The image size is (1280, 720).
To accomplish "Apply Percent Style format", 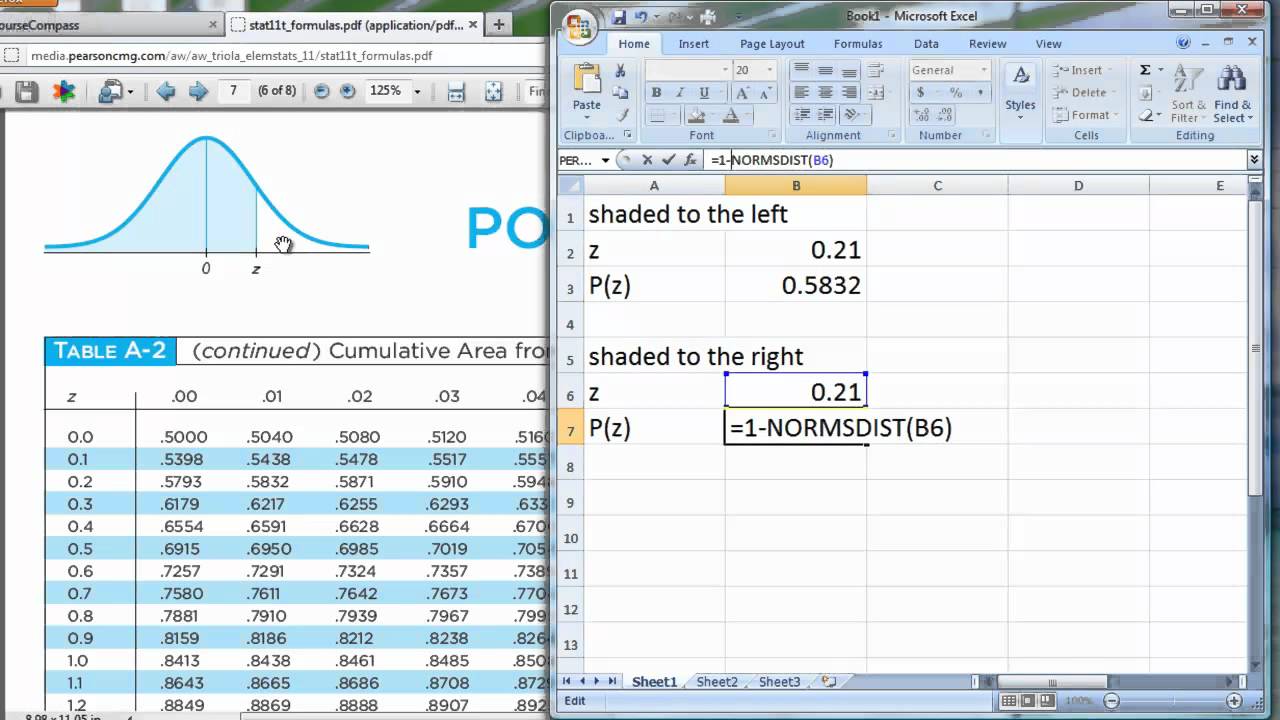I will 954,93.
